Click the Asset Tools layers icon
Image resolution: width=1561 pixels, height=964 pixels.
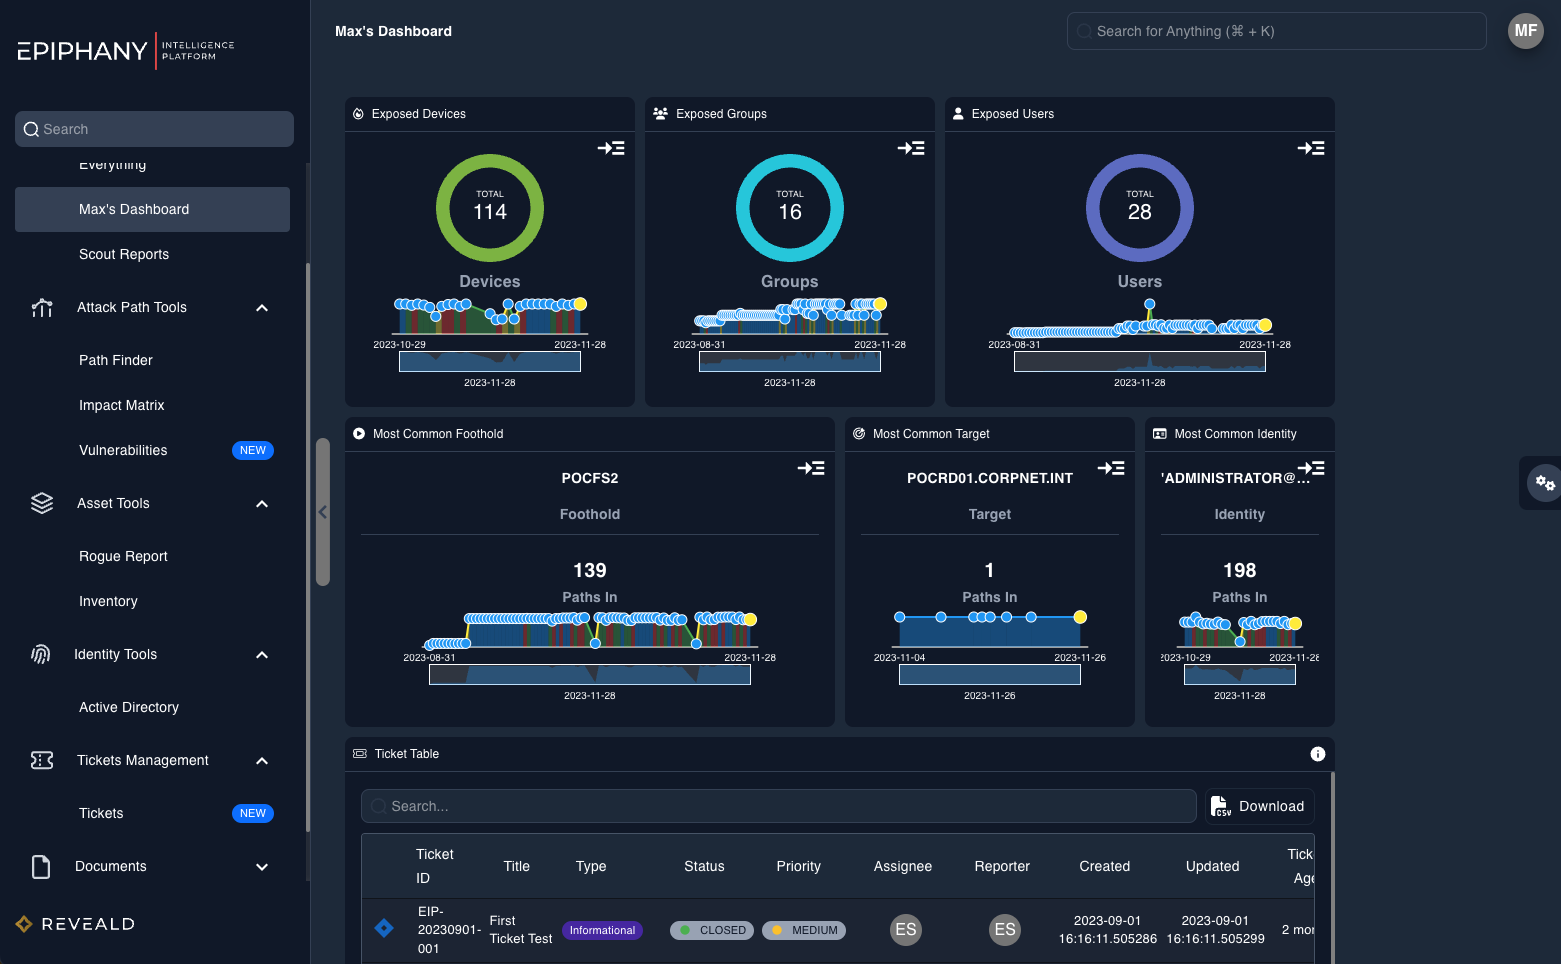click(x=42, y=503)
